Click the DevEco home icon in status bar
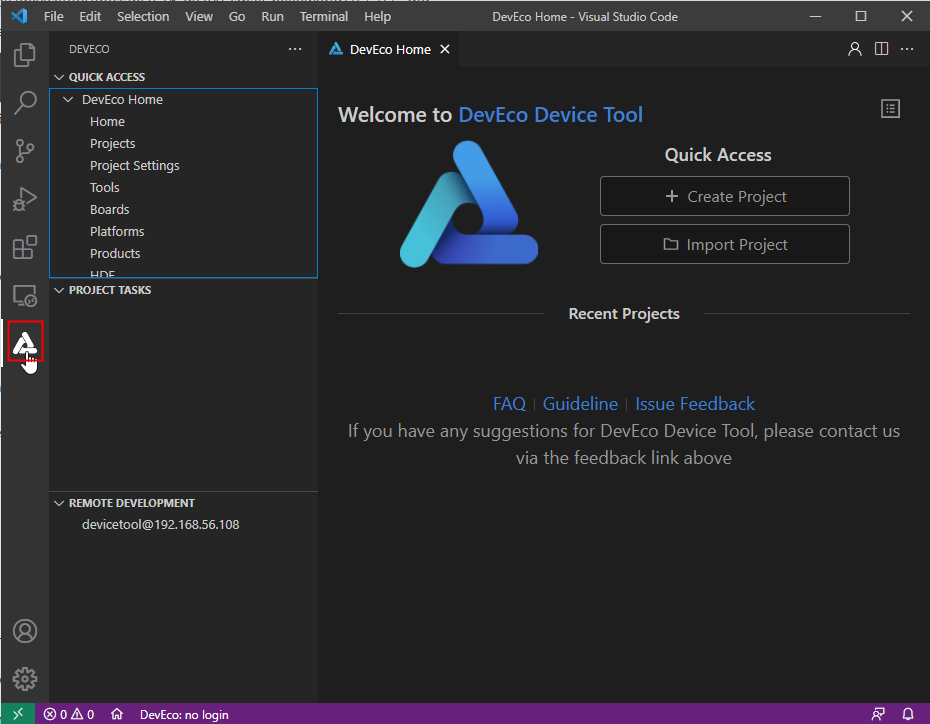The image size is (930, 724). 117,714
